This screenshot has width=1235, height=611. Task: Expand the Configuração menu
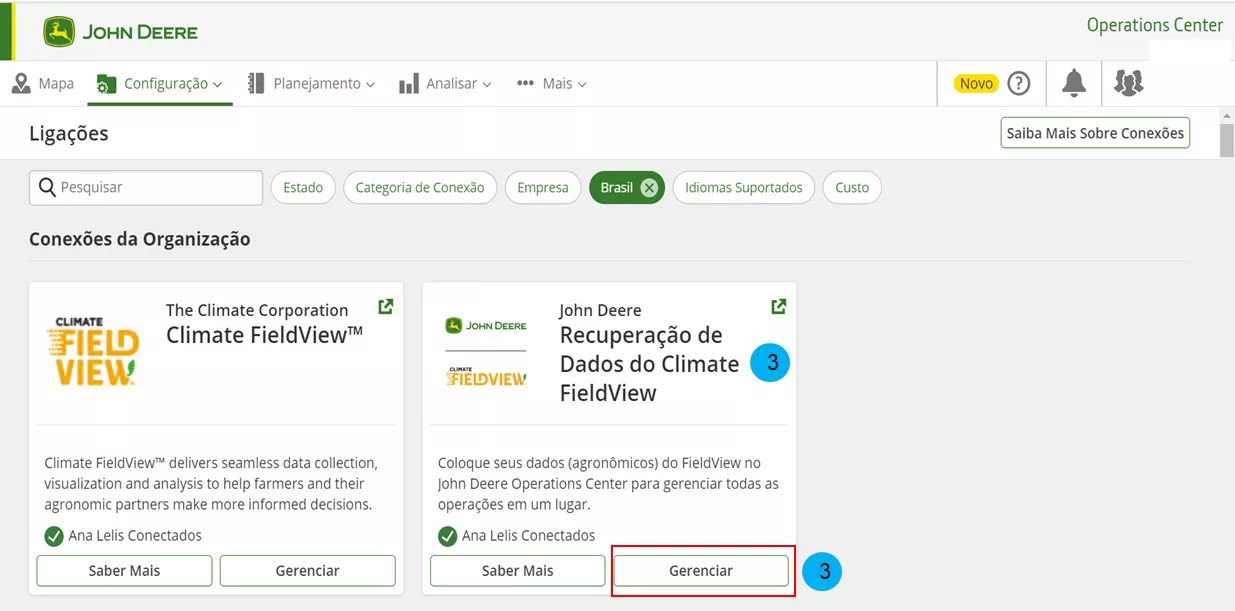[160, 84]
